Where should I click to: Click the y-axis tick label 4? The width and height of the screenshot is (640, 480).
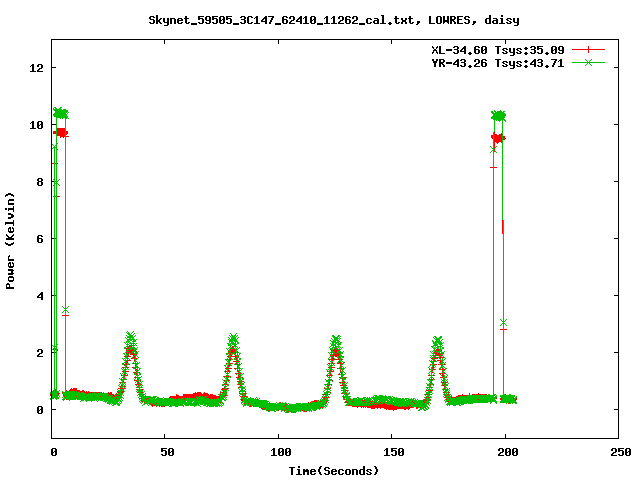coord(40,296)
